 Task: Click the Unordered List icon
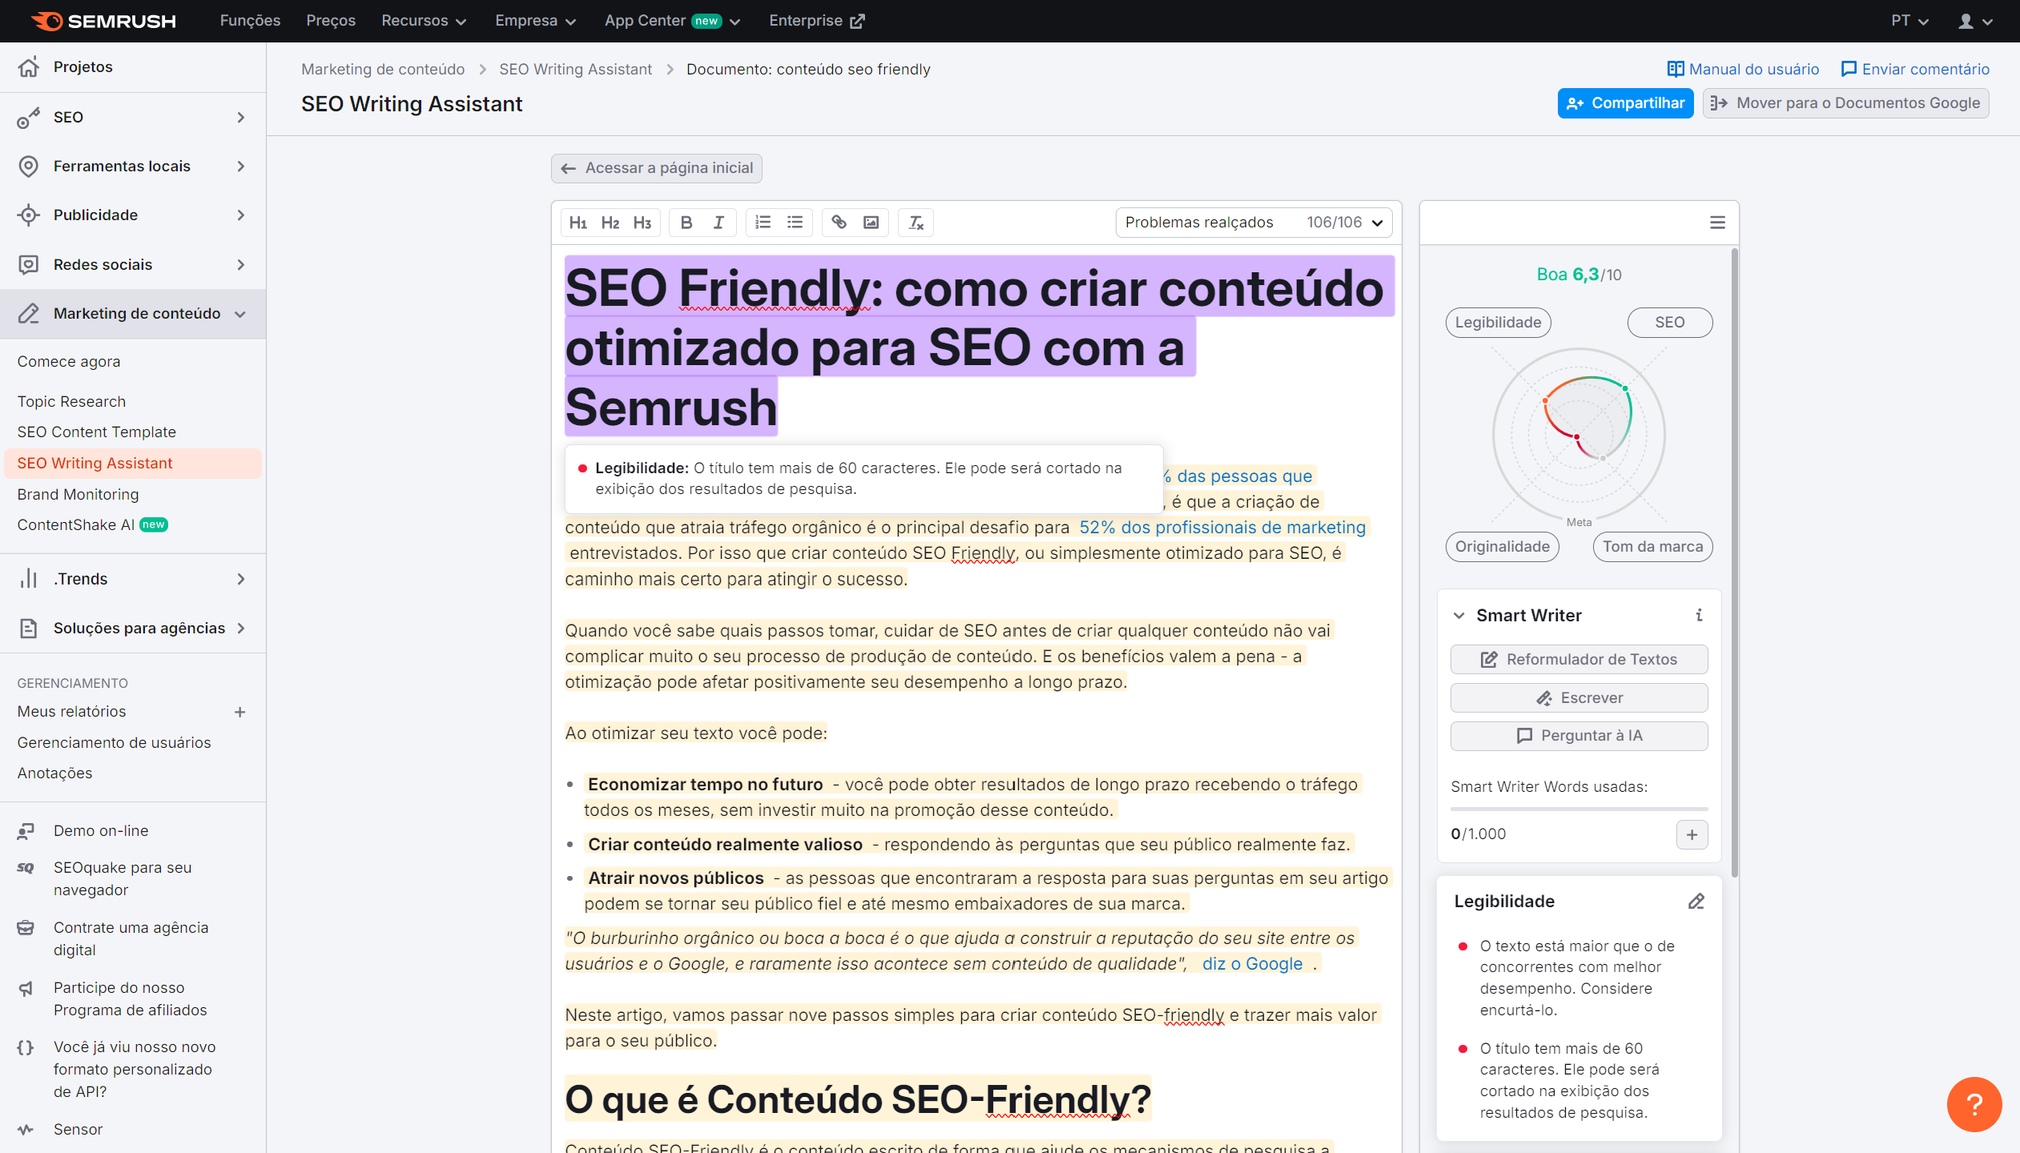tap(796, 222)
